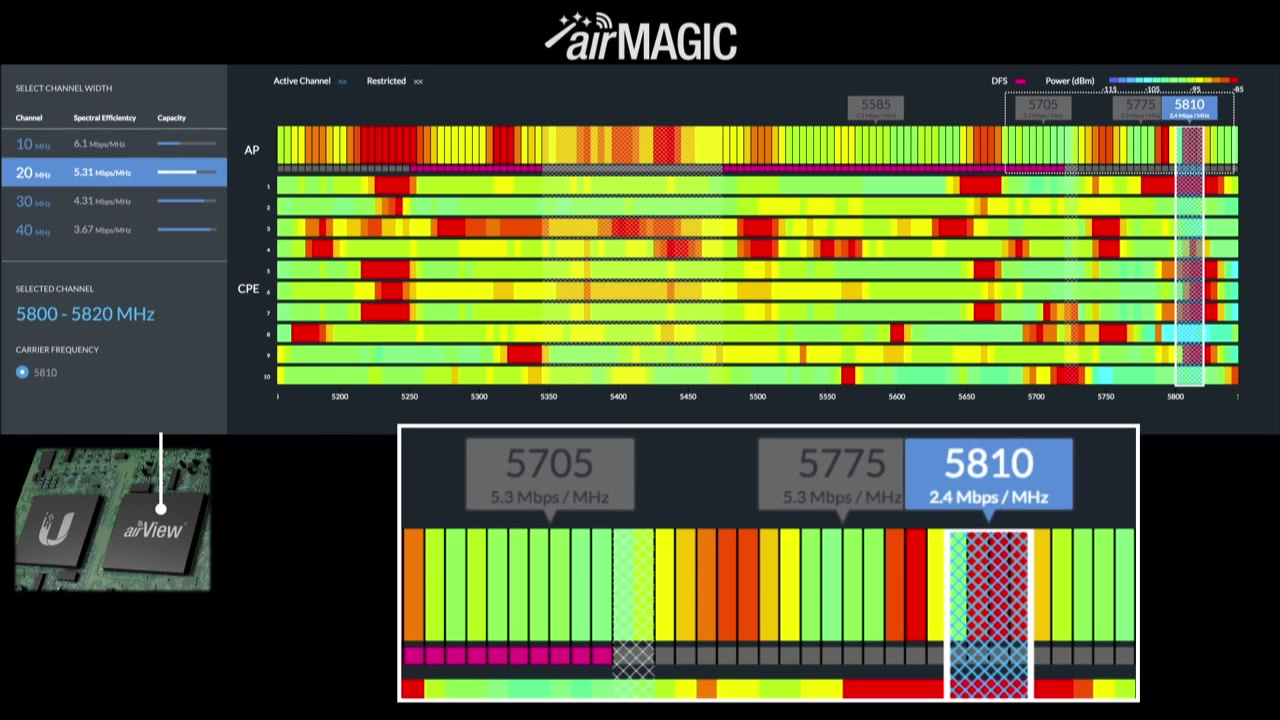The height and width of the screenshot is (720, 1280).
Task: Click the Restricted legend pattern icon
Action: tap(418, 81)
